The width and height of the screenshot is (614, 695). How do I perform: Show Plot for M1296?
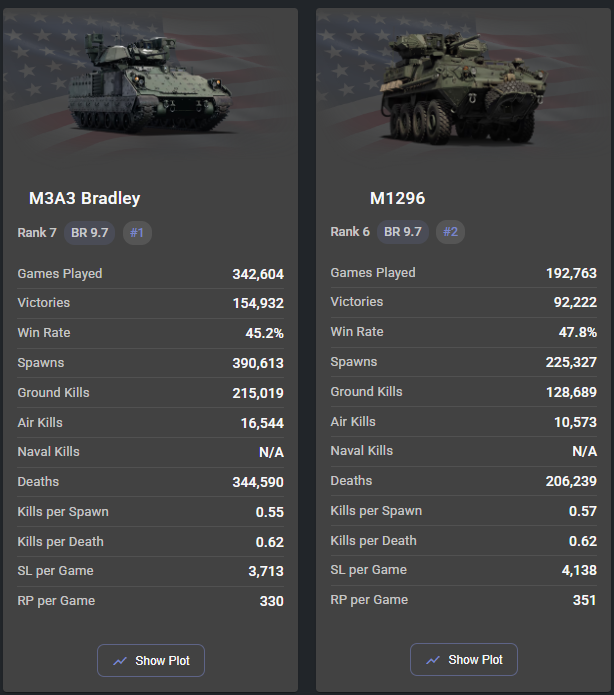[x=464, y=660]
